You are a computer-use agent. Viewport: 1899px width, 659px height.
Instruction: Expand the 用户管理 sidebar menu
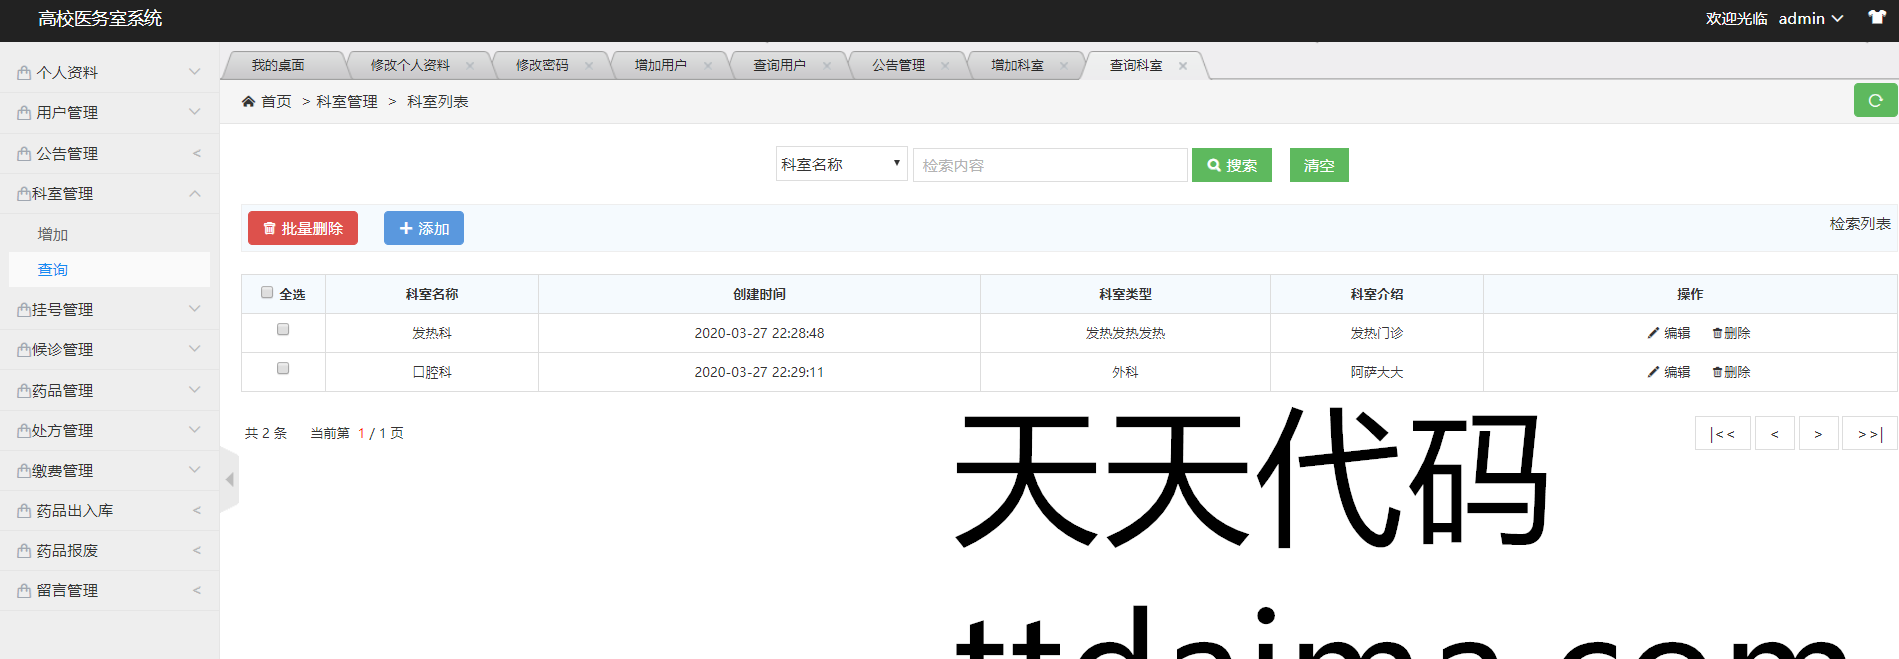pos(110,113)
